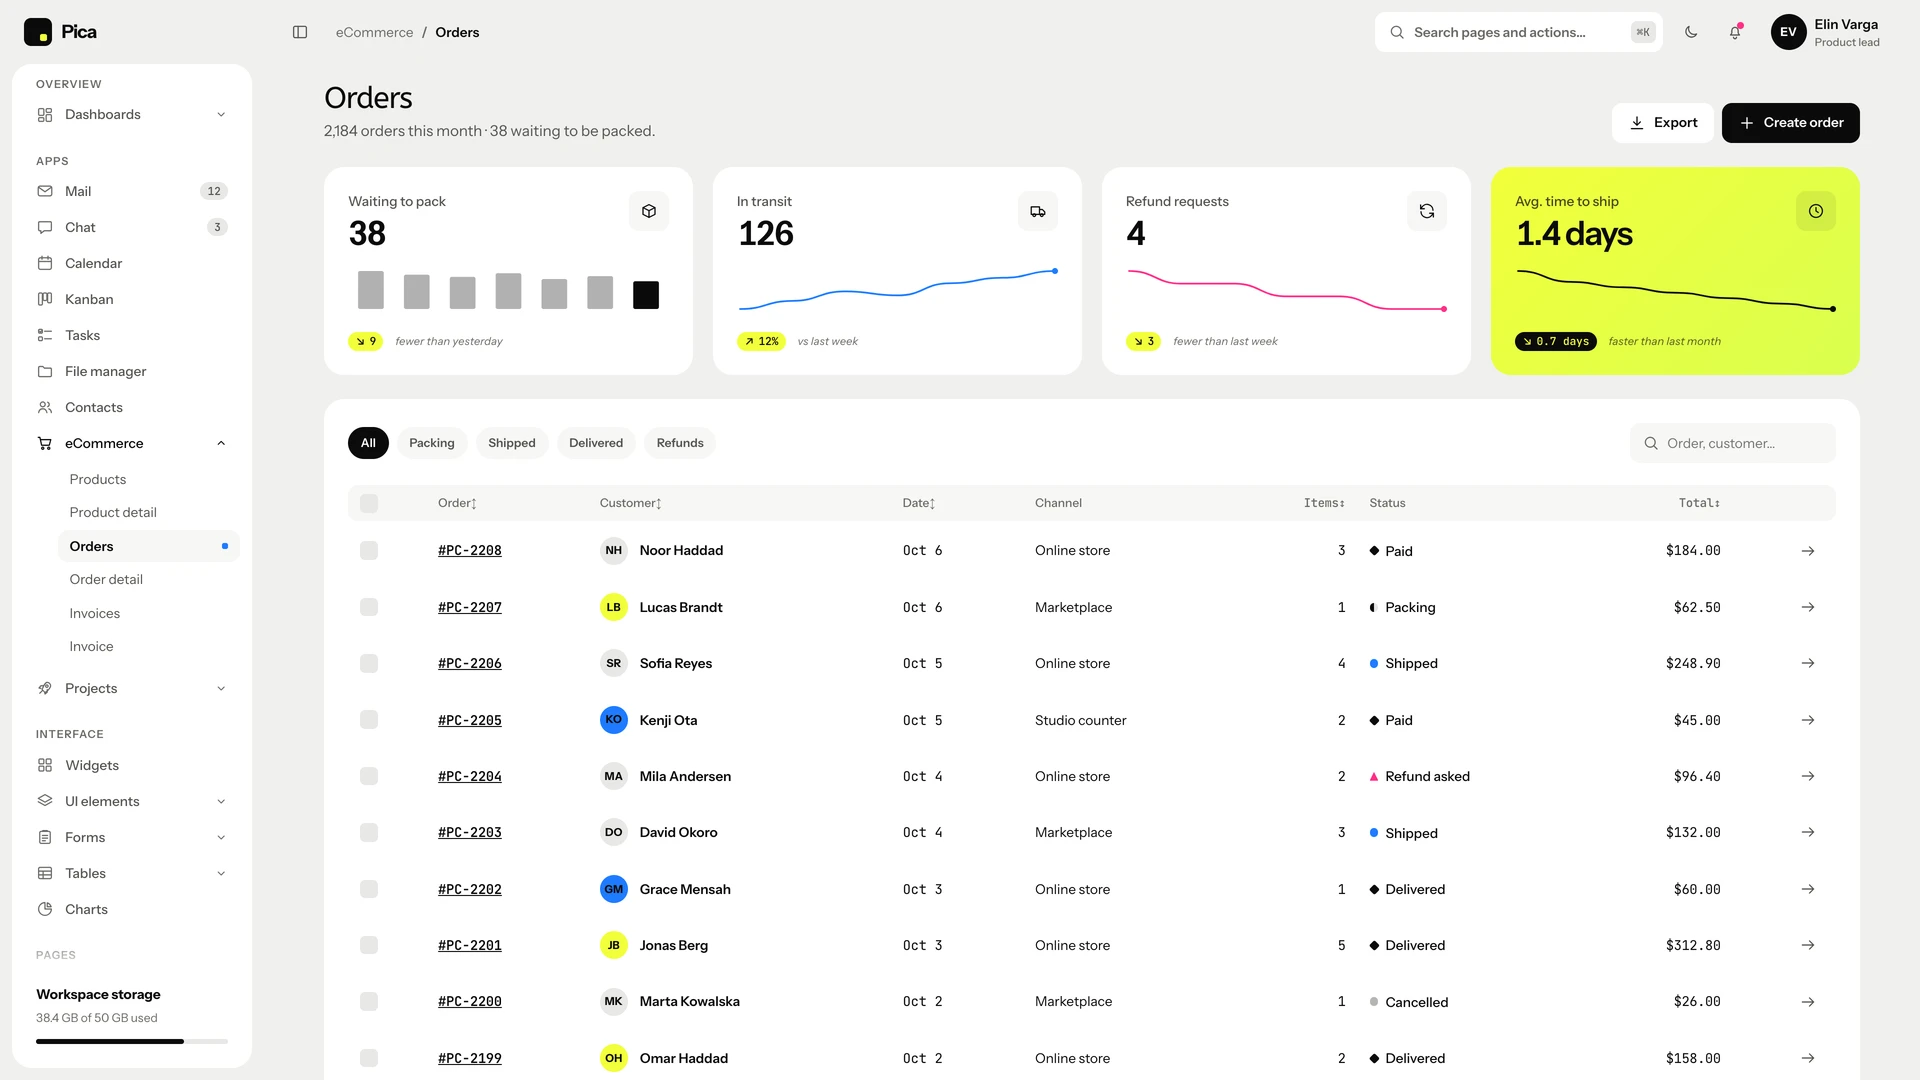This screenshot has height=1080, width=1920.
Task: Collapse the eCommerce section
Action: click(132, 443)
